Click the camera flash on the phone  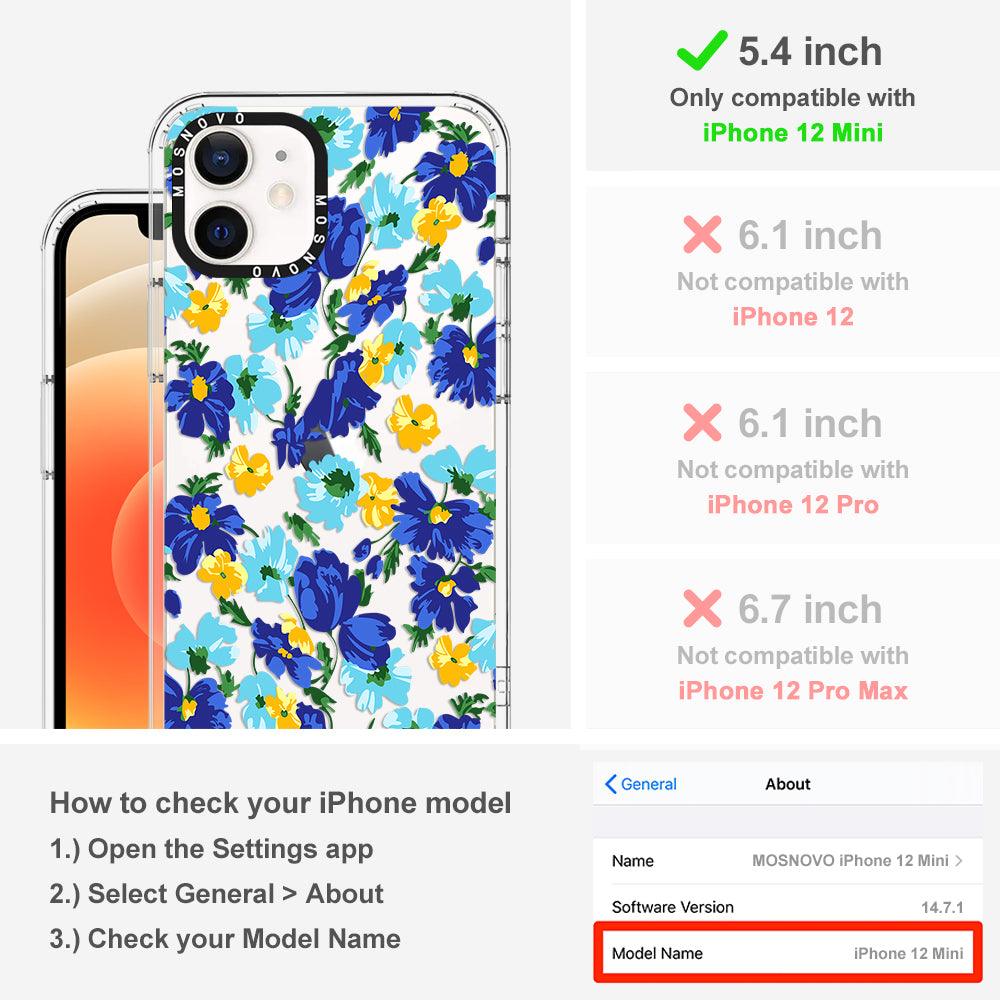pyautogui.click(x=281, y=195)
